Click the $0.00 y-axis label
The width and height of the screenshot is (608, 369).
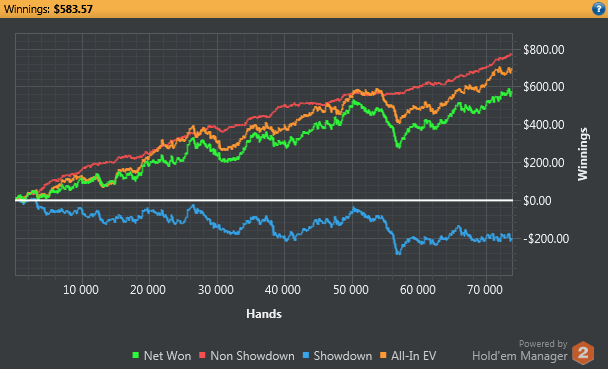pyautogui.click(x=537, y=200)
